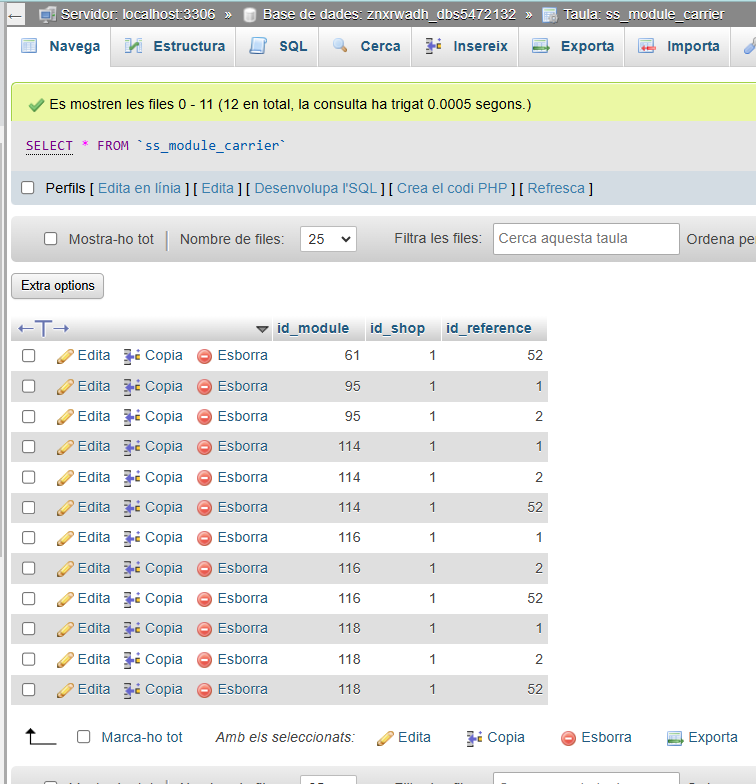Click Copia icon for row 114 reference 2
756x784 pixels.
[x=132, y=478]
